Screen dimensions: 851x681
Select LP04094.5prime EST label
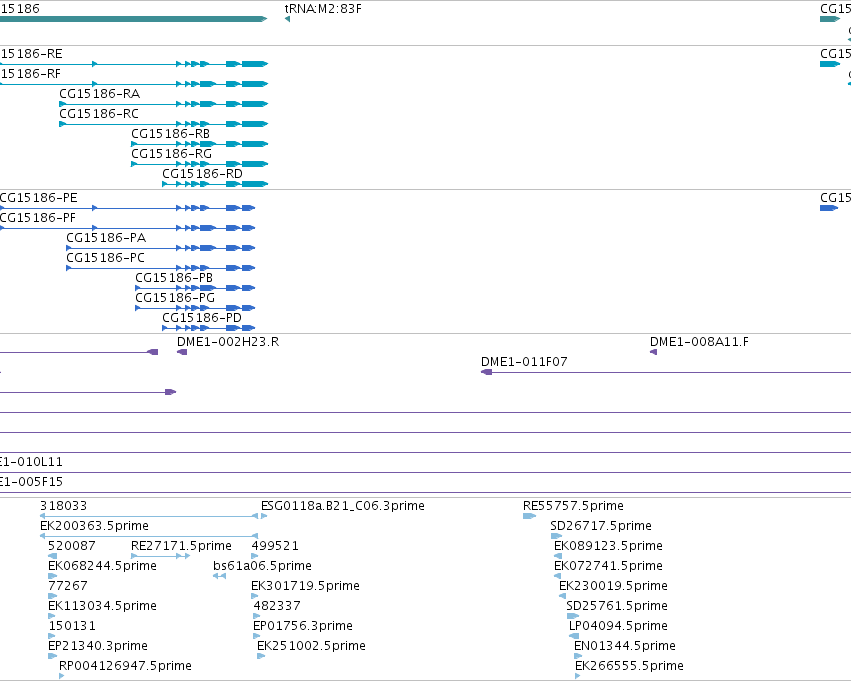pos(618,626)
